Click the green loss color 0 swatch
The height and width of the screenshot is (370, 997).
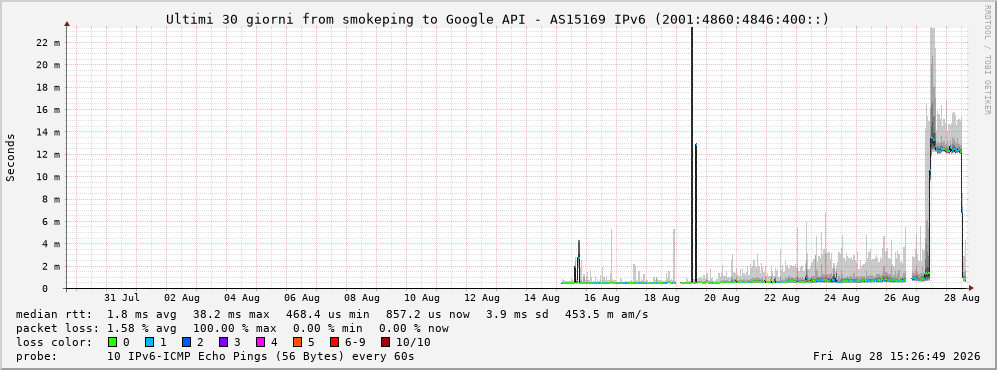click(113, 342)
